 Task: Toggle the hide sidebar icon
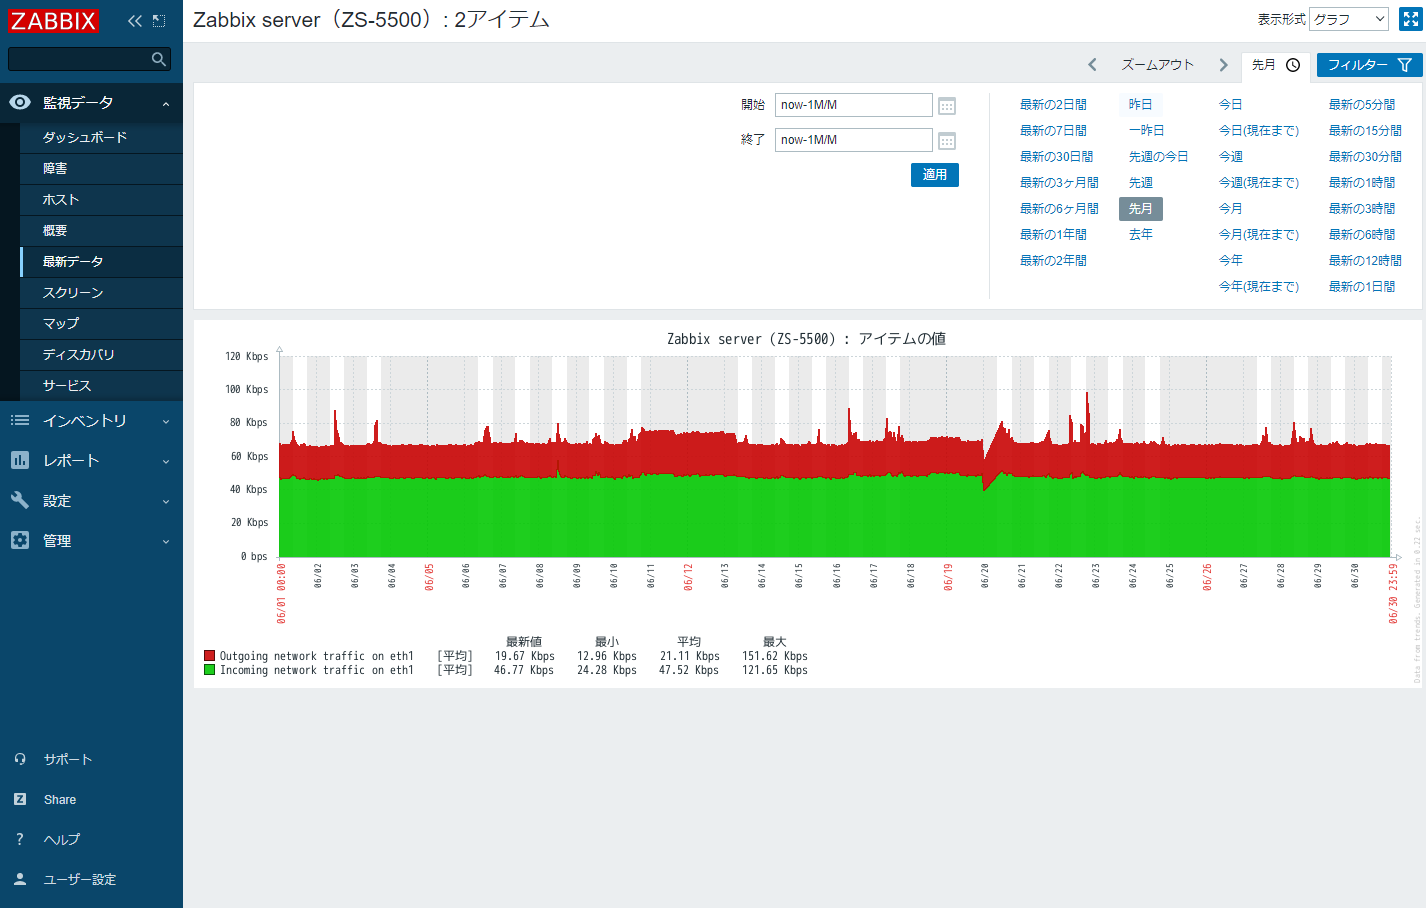click(x=159, y=21)
